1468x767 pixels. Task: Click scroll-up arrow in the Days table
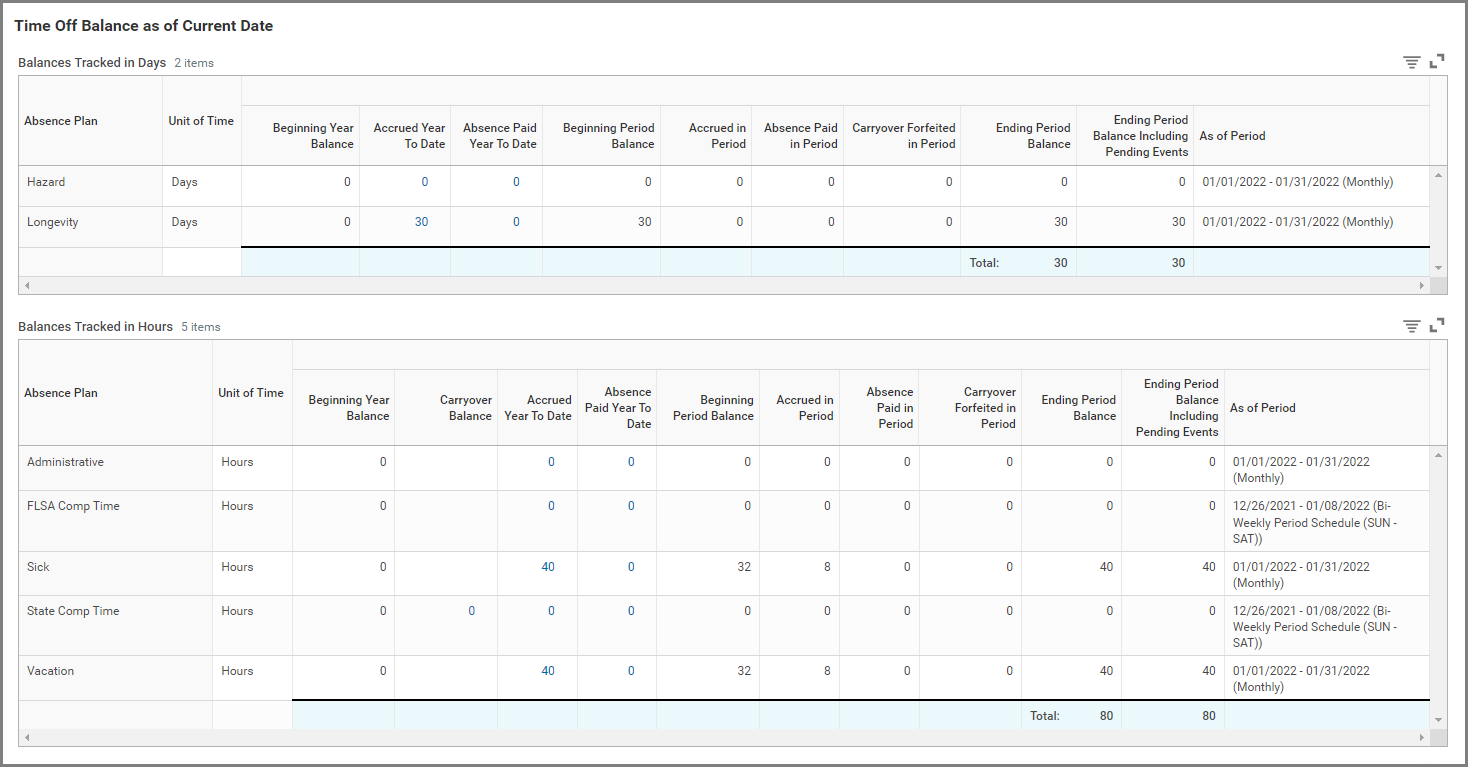(1438, 175)
